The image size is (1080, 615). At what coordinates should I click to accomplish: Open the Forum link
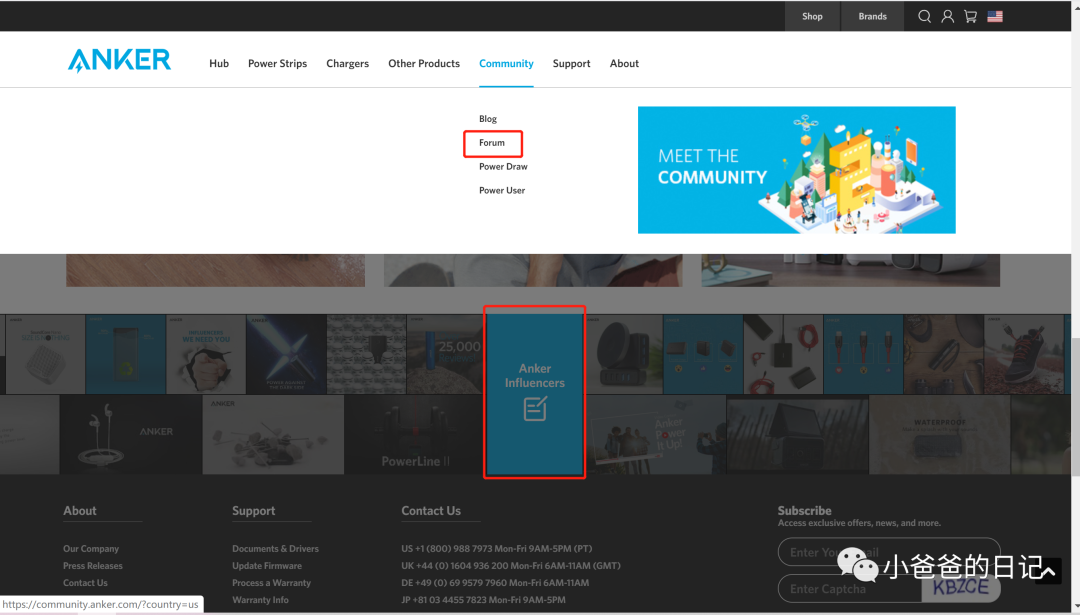(x=492, y=143)
